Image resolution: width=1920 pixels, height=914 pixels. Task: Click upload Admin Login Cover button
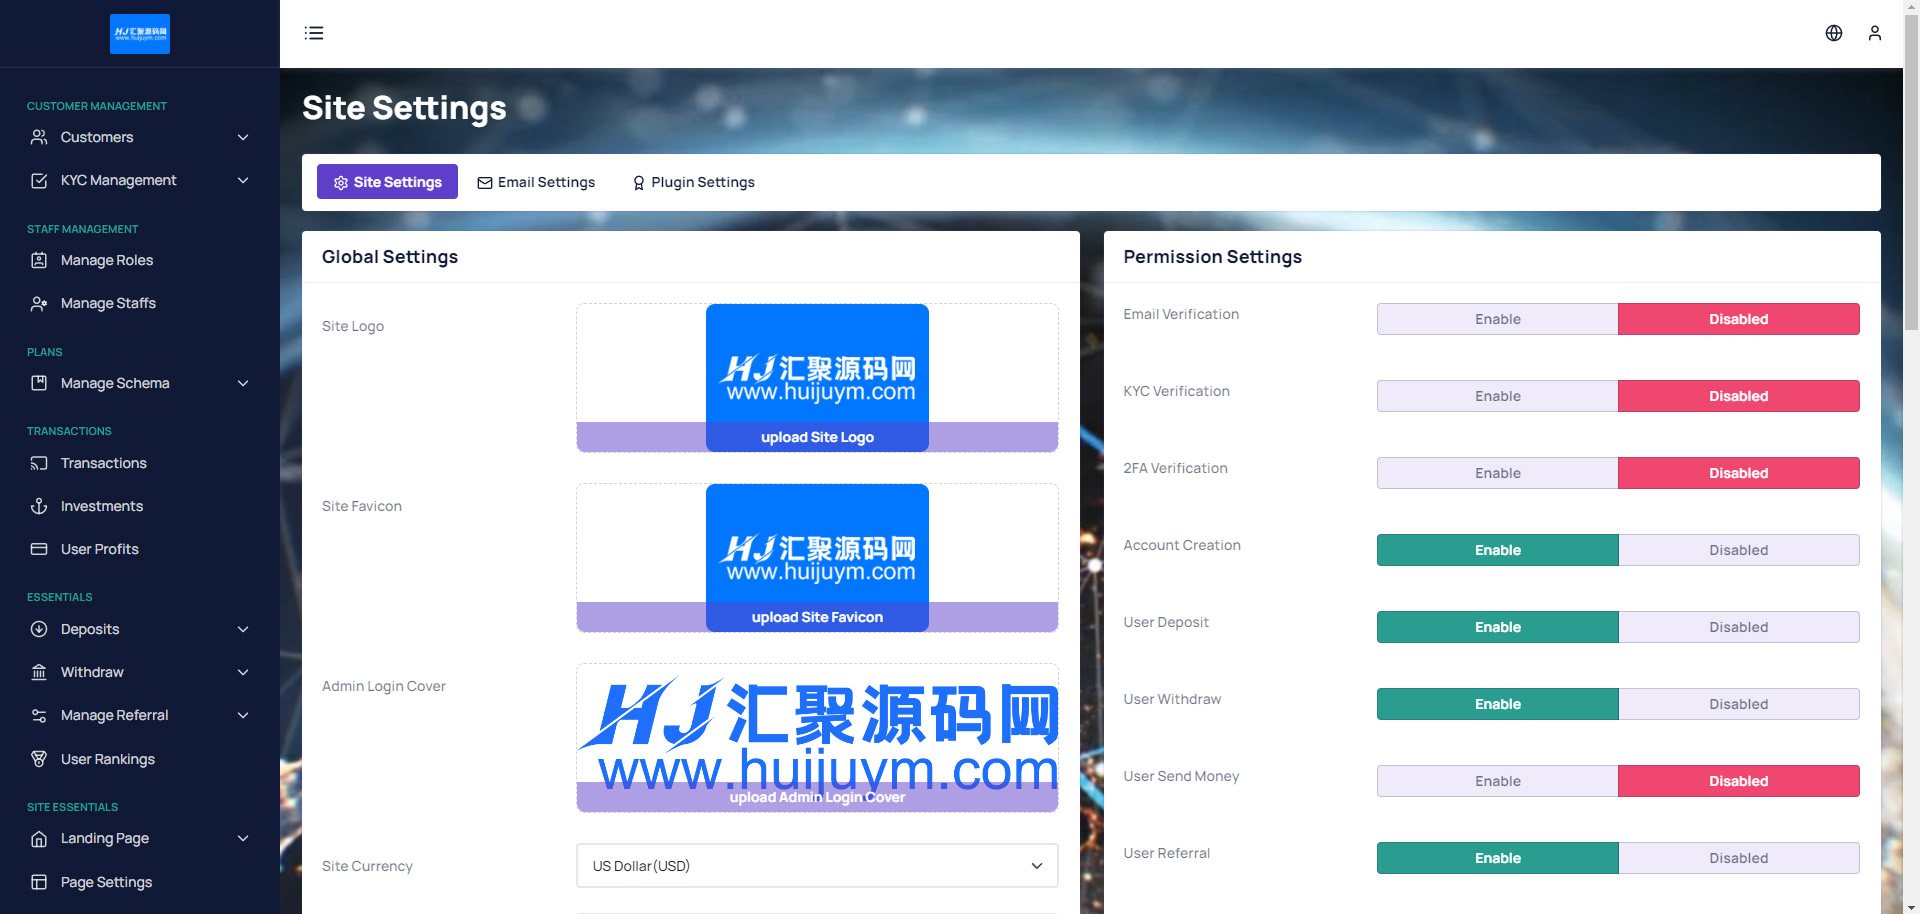[817, 797]
